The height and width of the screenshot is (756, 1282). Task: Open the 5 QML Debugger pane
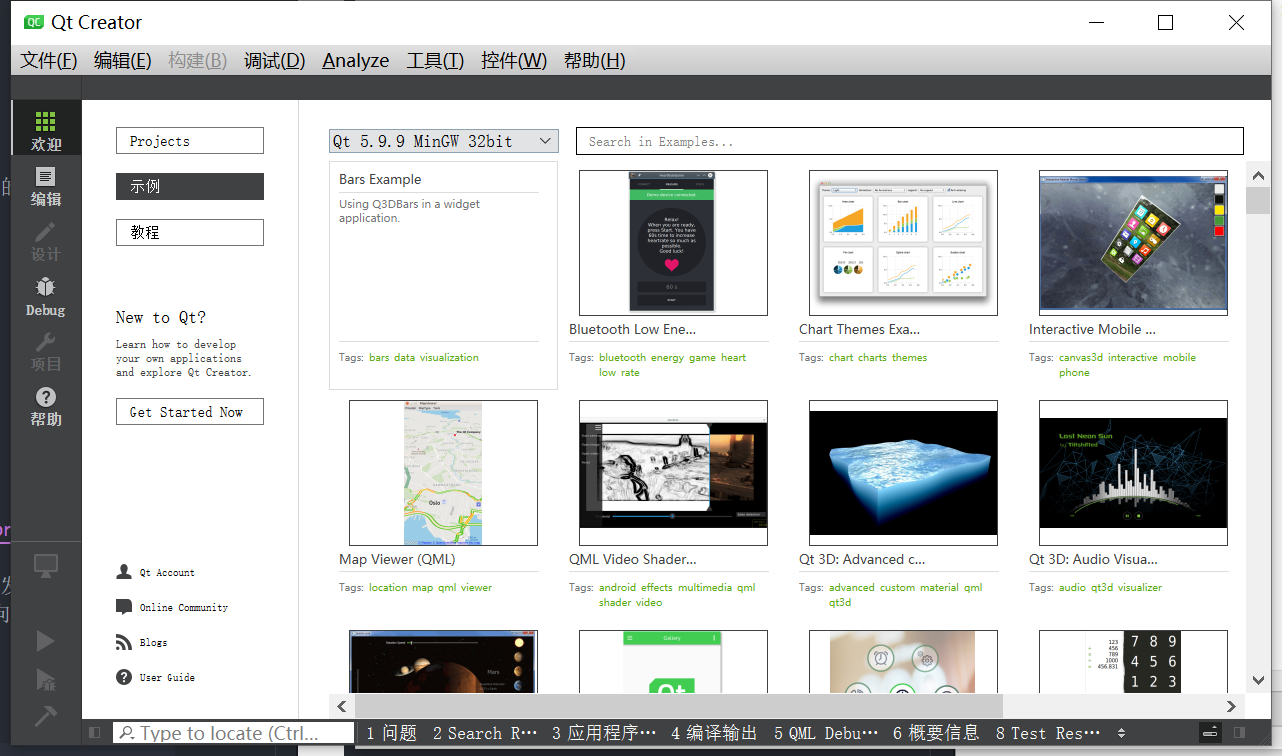[826, 733]
